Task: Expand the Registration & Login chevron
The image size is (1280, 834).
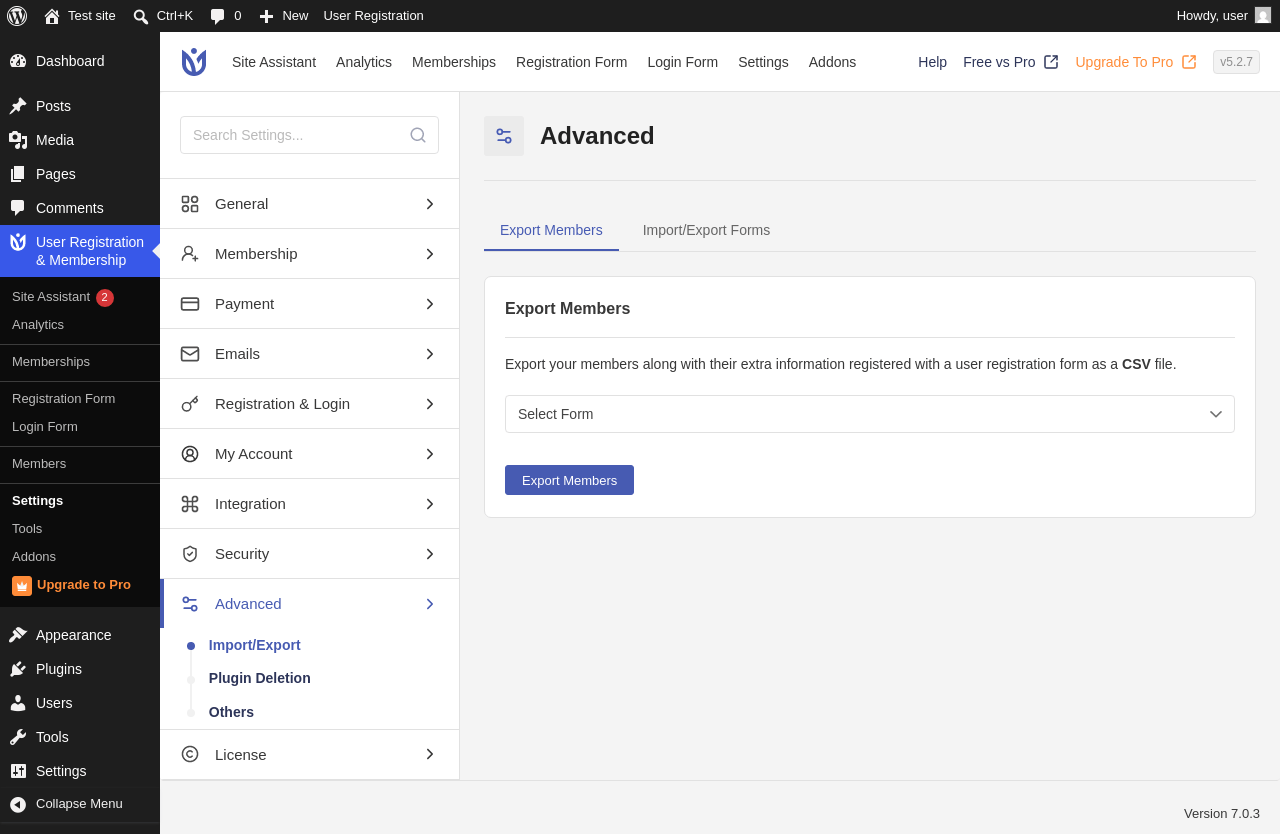Action: [x=430, y=404]
